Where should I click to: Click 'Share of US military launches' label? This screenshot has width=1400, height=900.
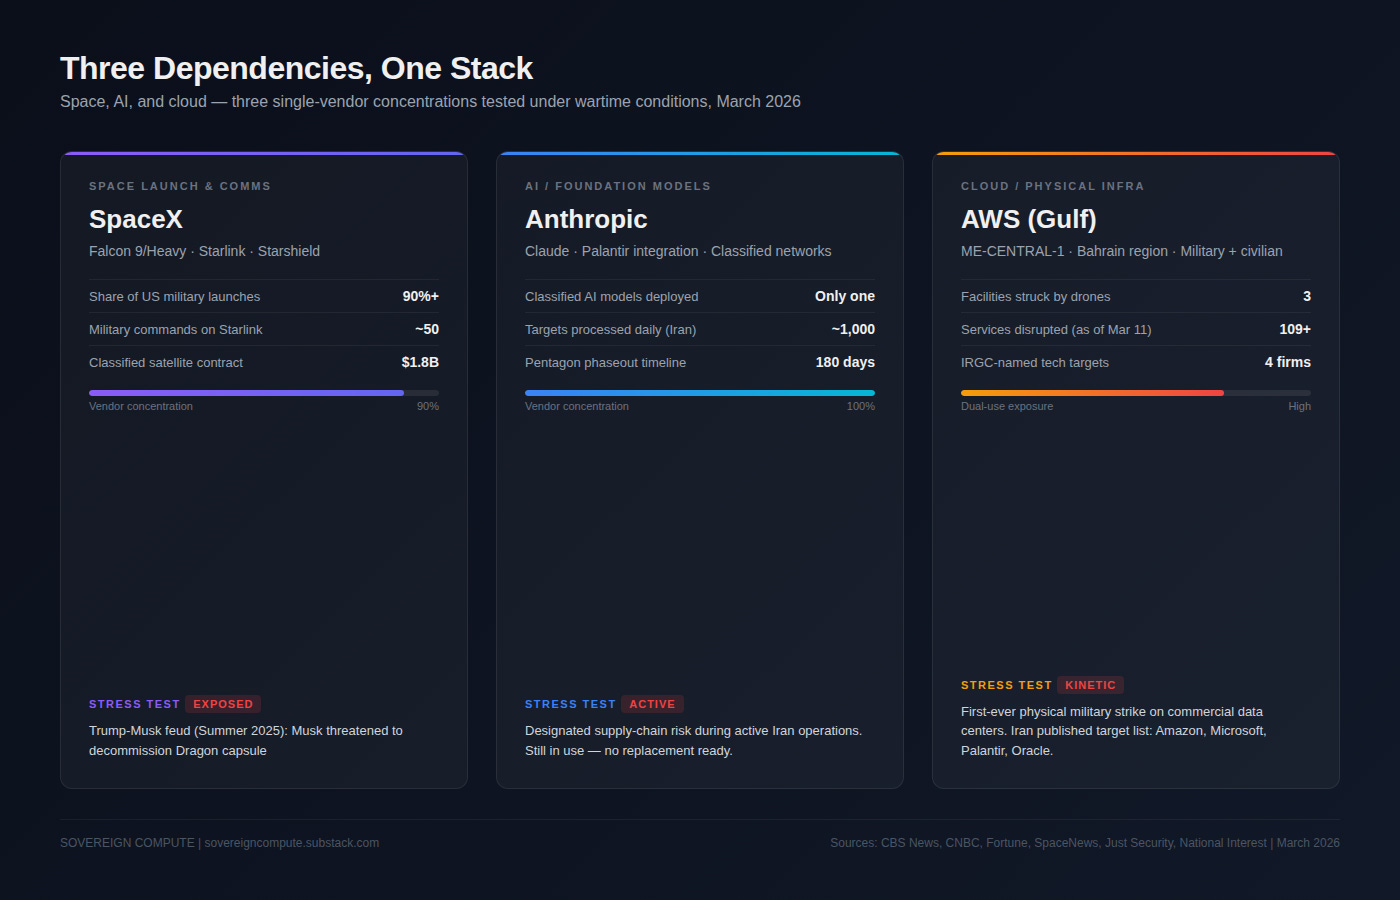pos(174,296)
